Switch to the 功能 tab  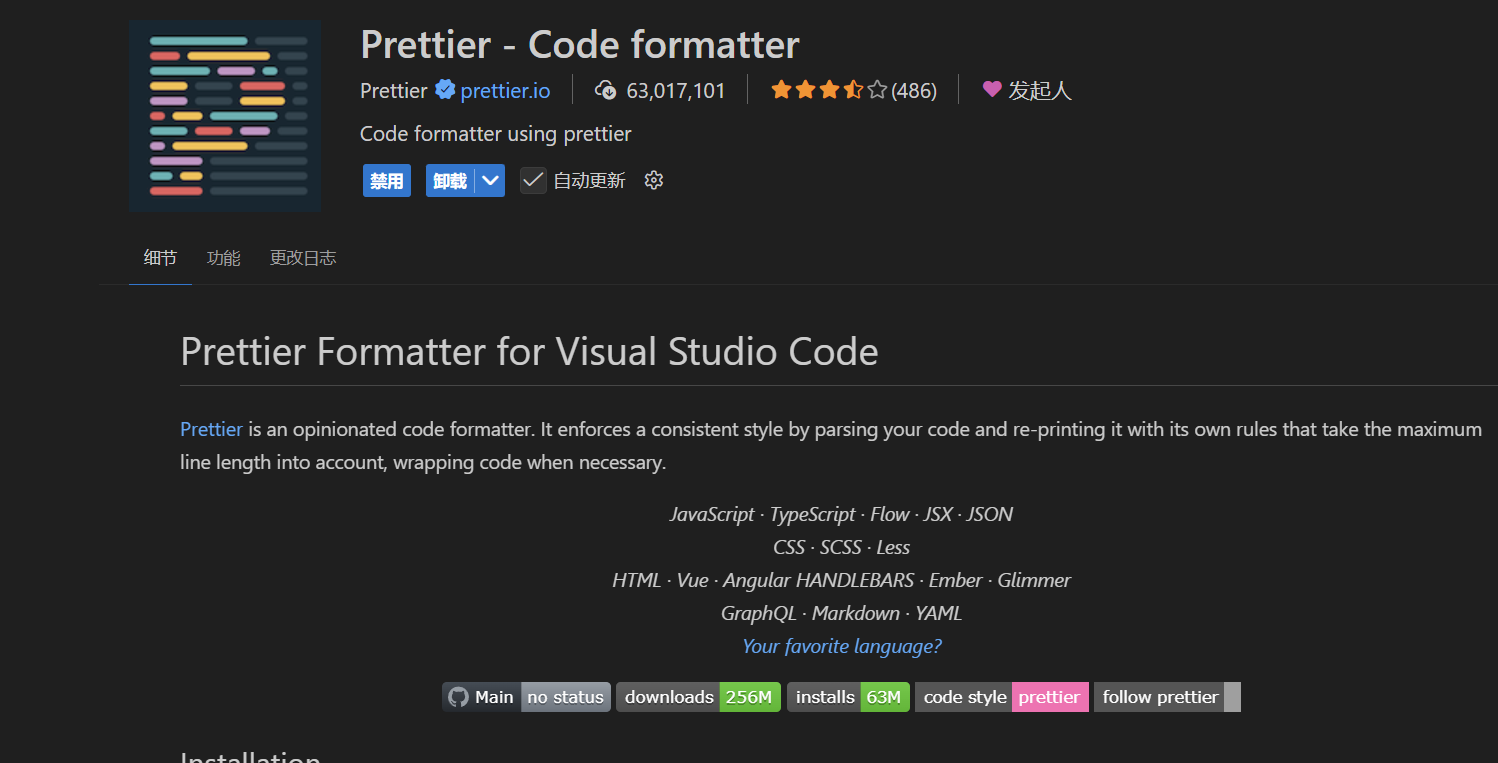[x=223, y=258]
